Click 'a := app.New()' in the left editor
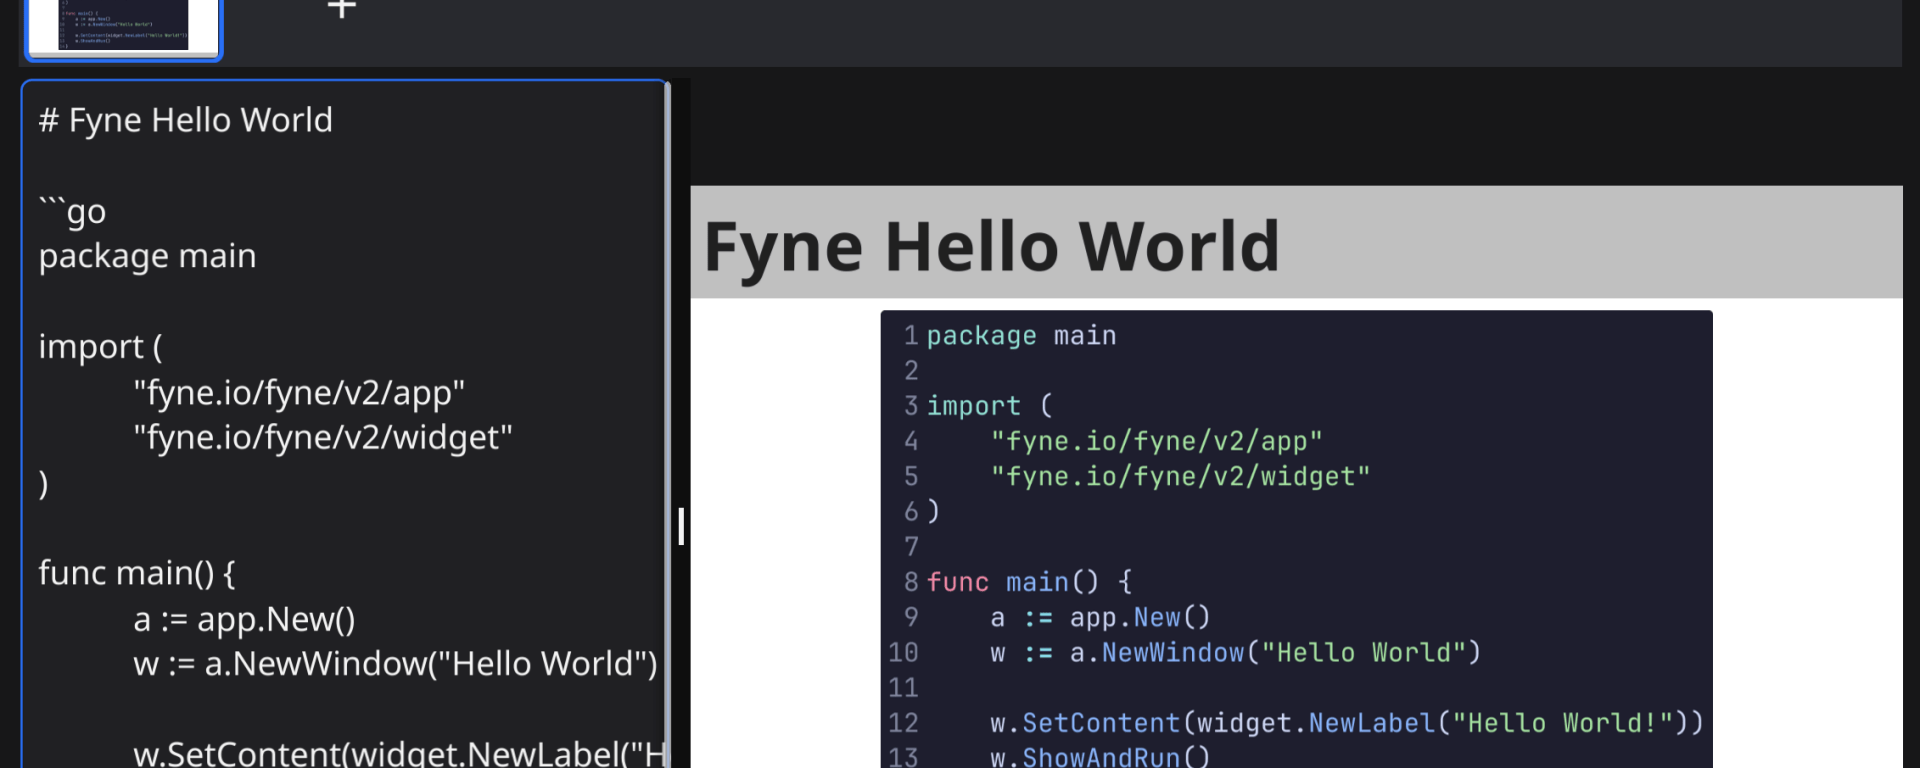This screenshot has height=768, width=1920. coord(244,620)
